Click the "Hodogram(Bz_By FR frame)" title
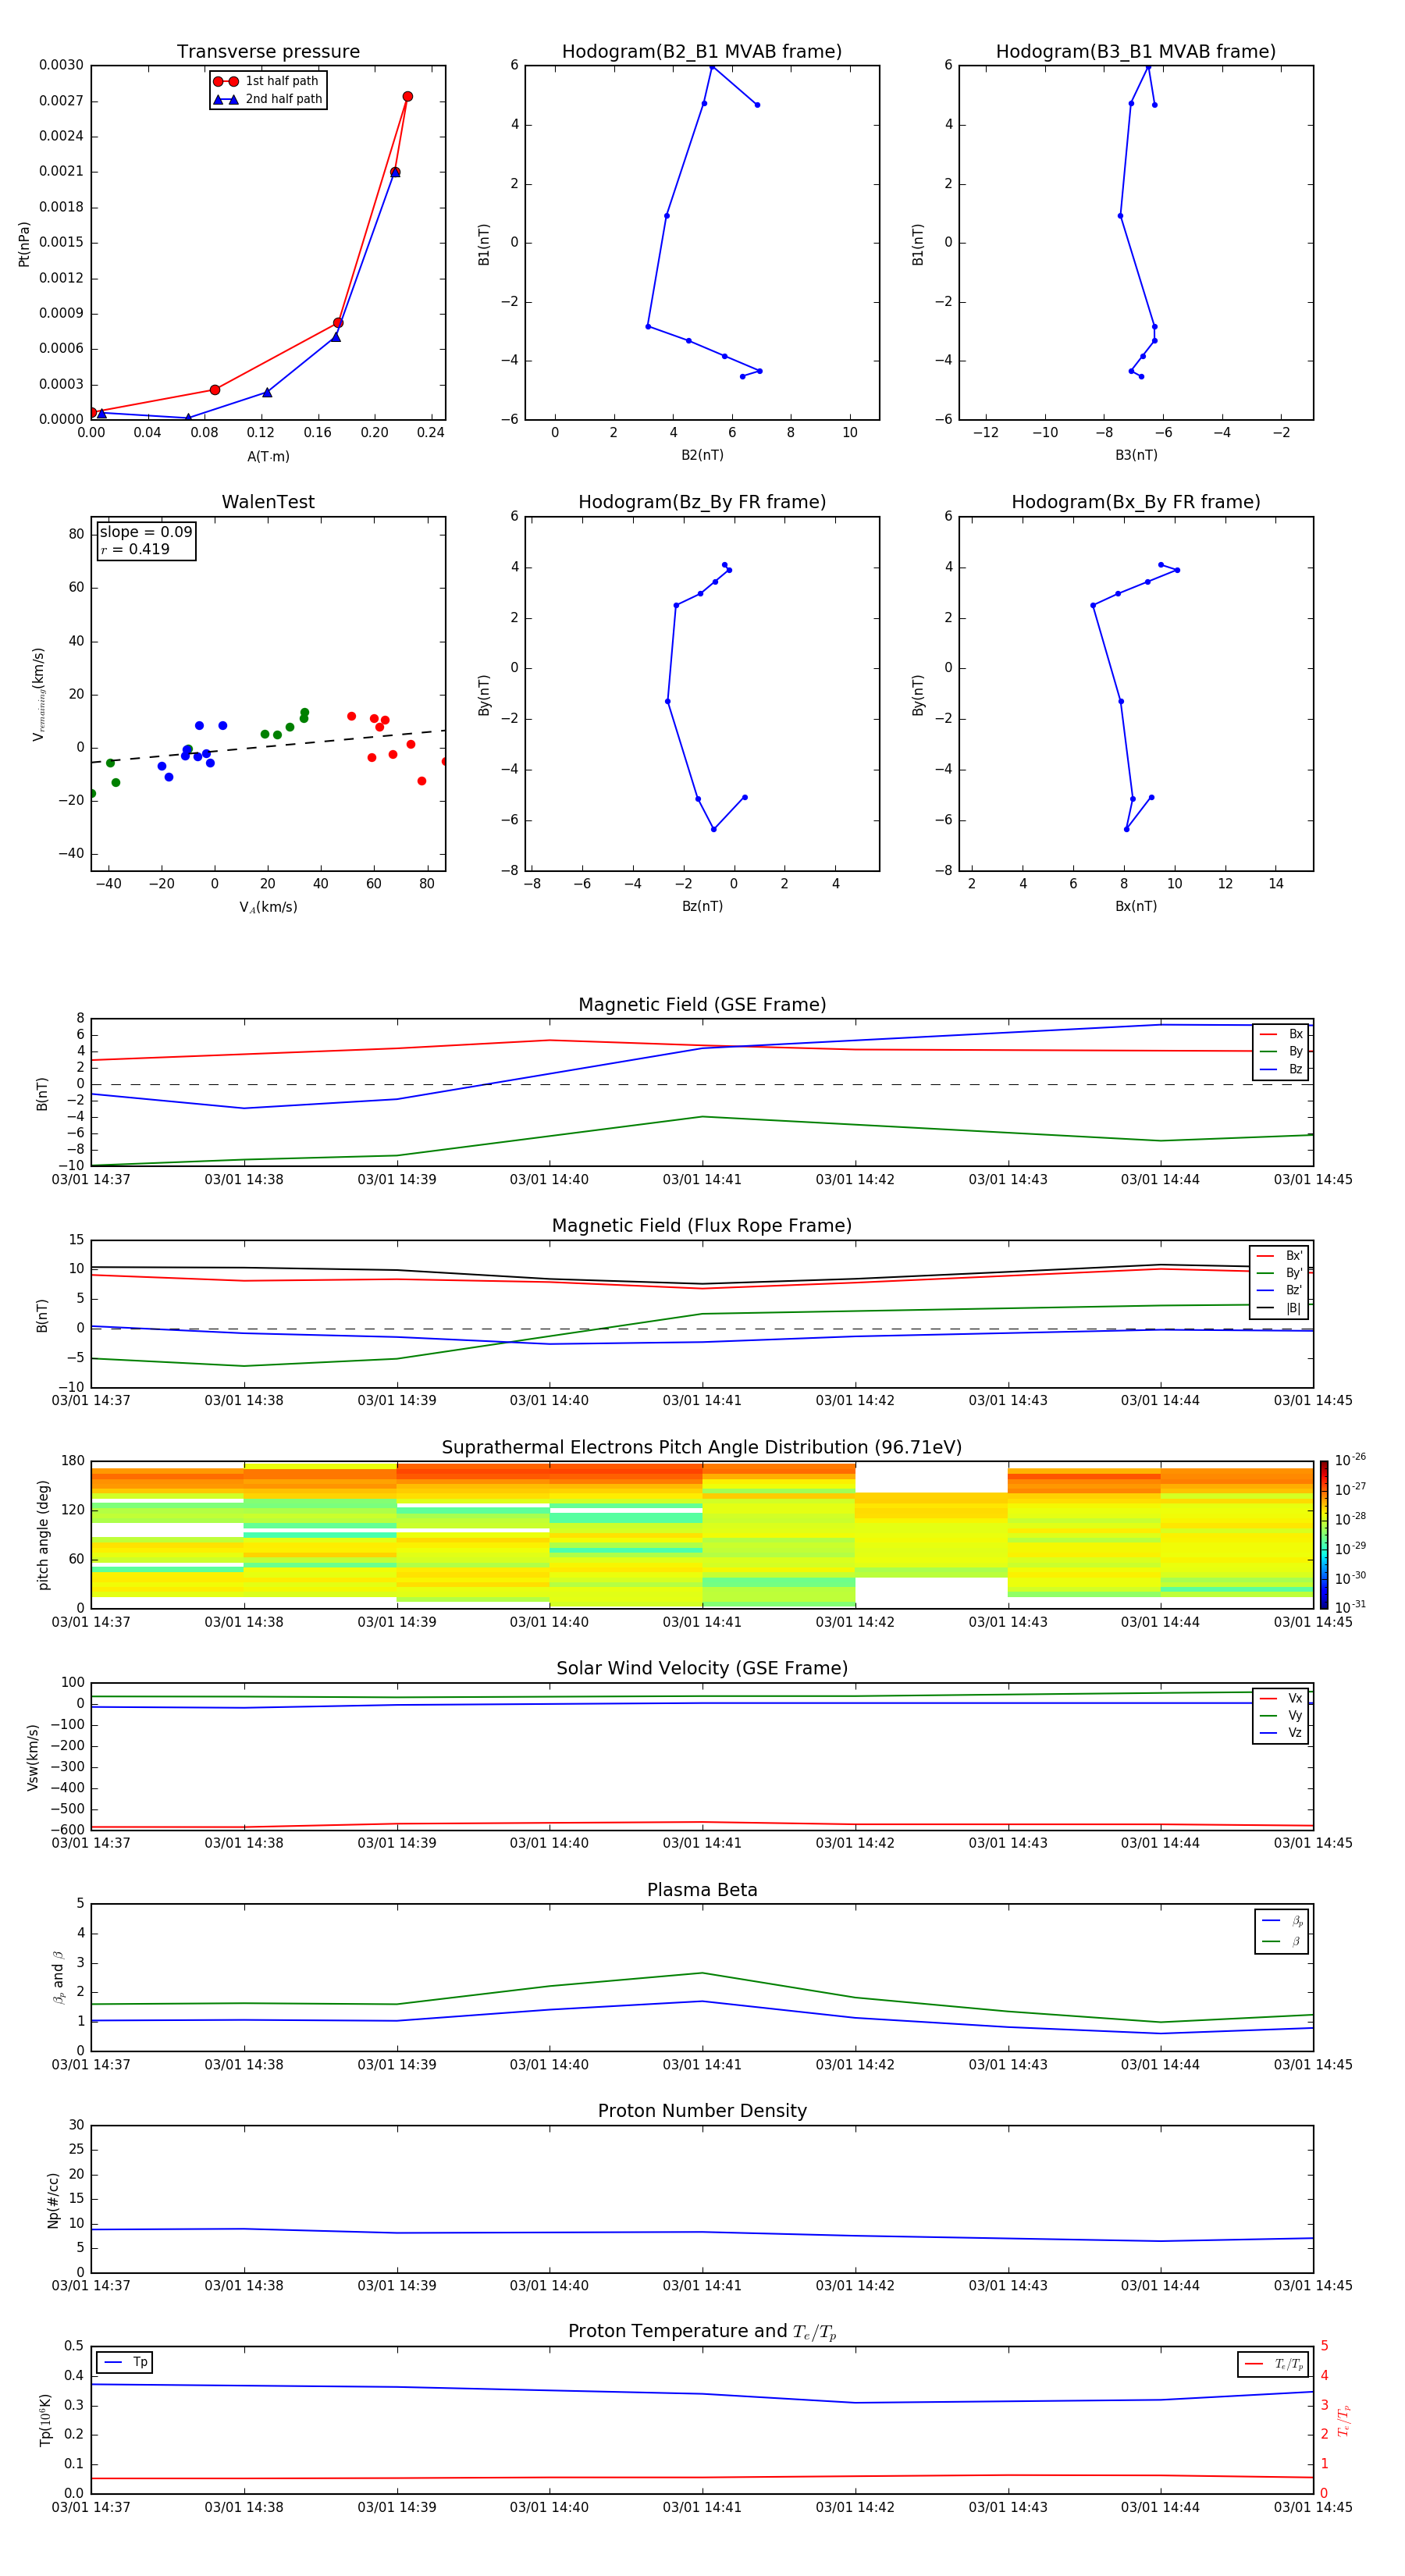This screenshot has width=1405, height=2576. 702,502
